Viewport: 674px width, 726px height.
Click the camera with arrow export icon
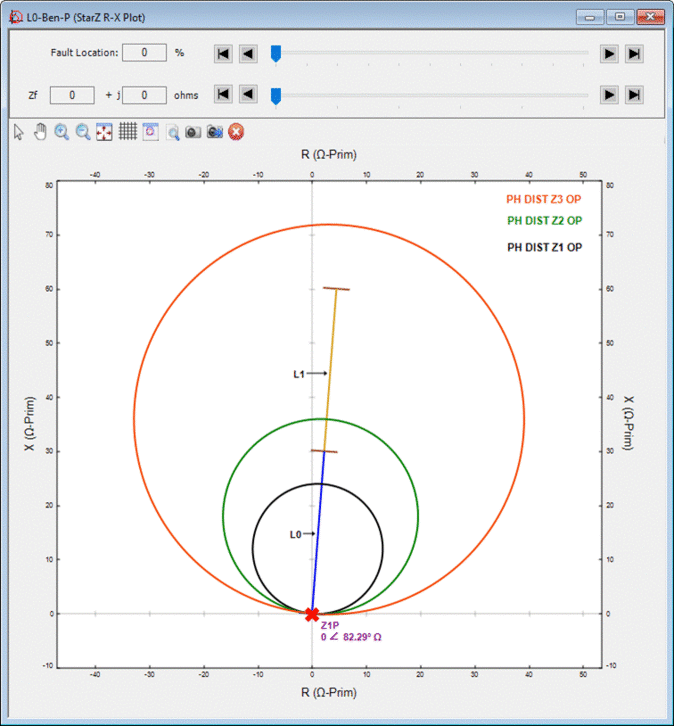pyautogui.click(x=215, y=131)
